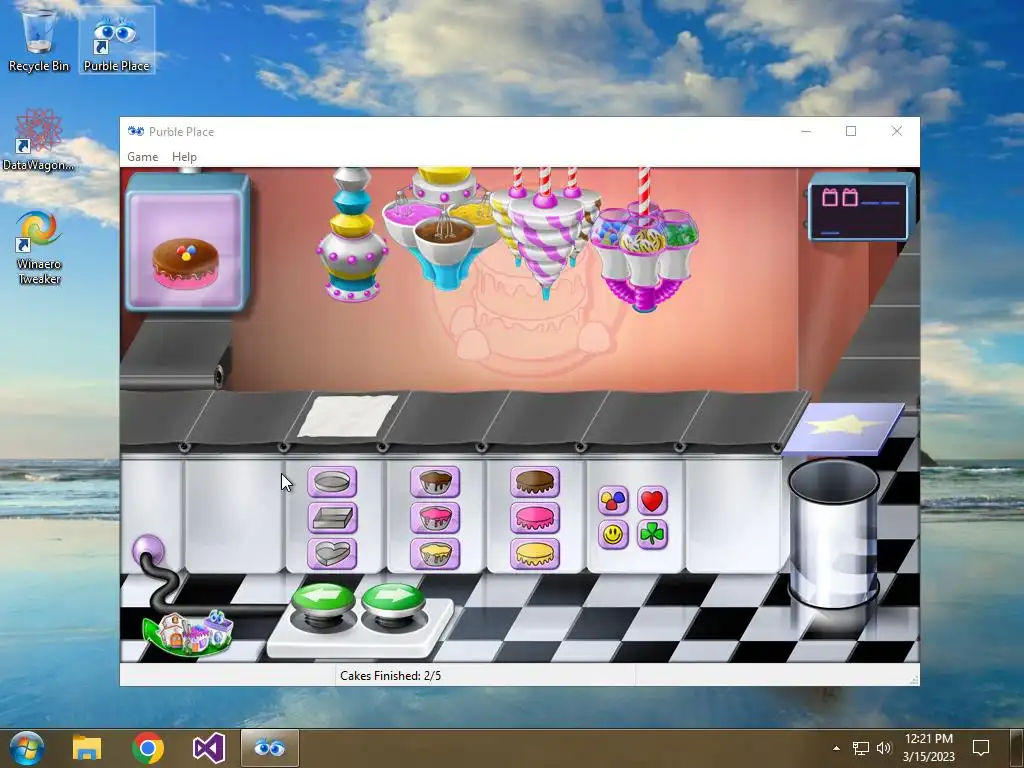The width and height of the screenshot is (1024, 768).
Task: Choose the vanilla yellow batter bowl button
Action: [x=435, y=554]
